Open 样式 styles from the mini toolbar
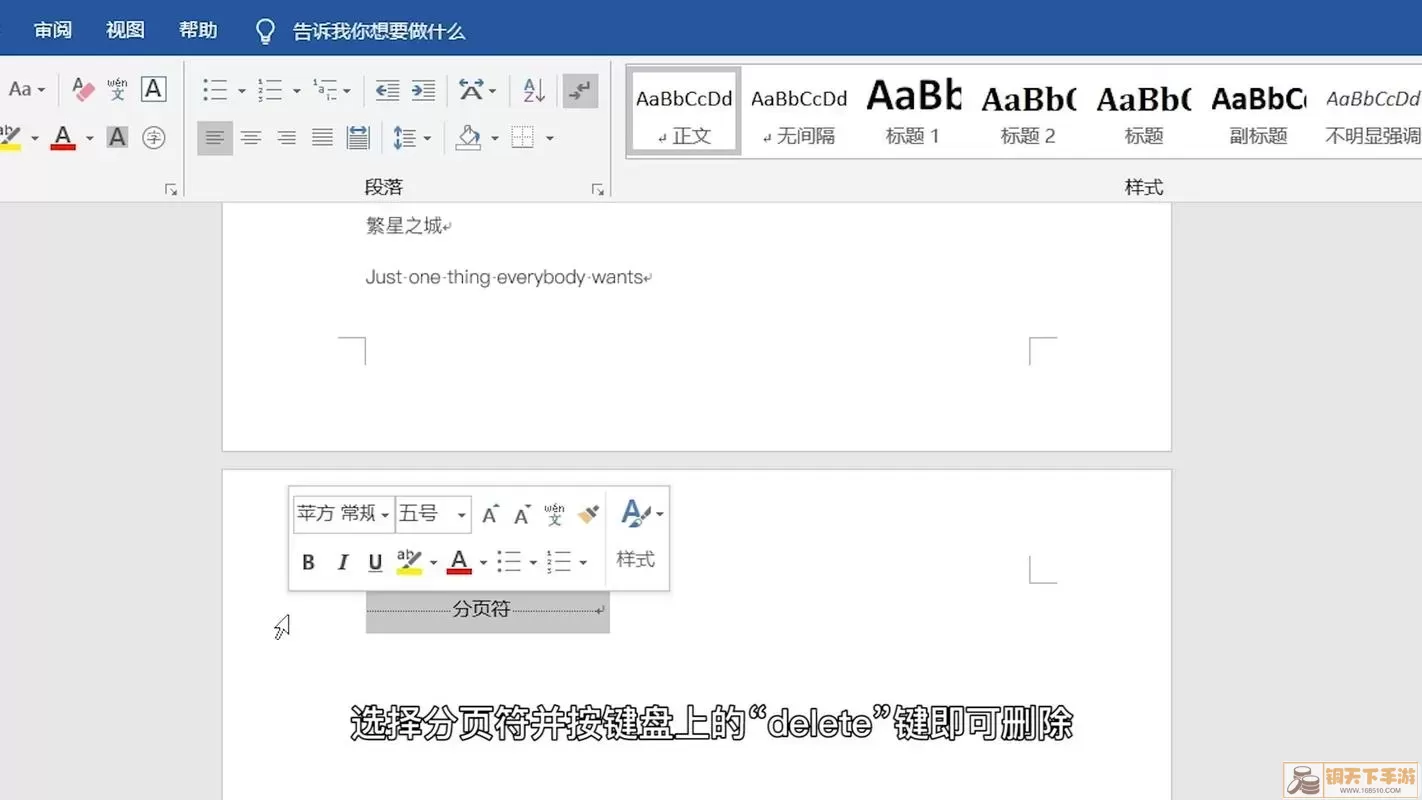The height and width of the screenshot is (800, 1422). [636, 537]
